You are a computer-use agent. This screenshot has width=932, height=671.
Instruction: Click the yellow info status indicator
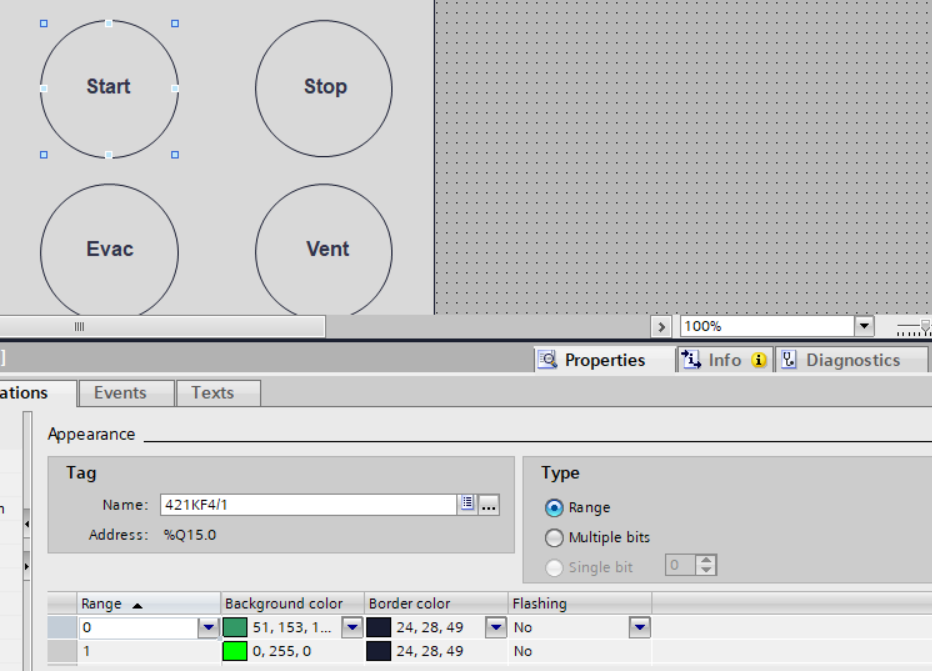coord(758,360)
